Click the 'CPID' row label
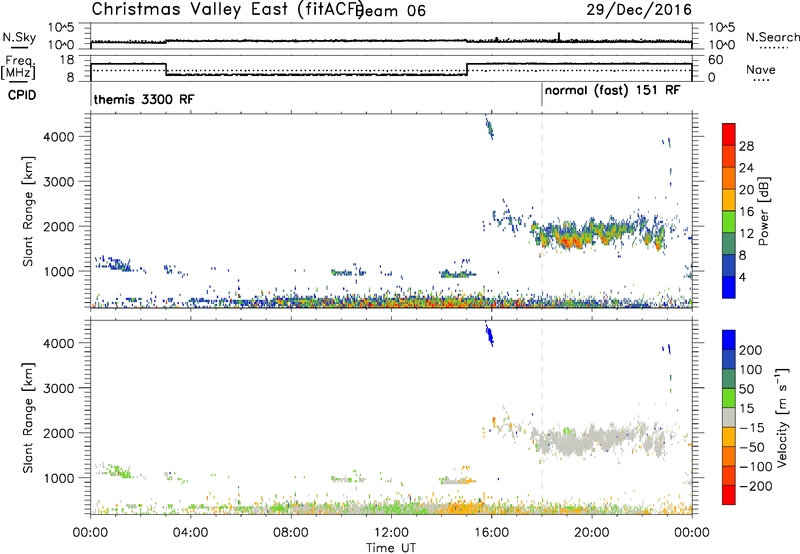This screenshot has height=554, width=800. click(22, 95)
